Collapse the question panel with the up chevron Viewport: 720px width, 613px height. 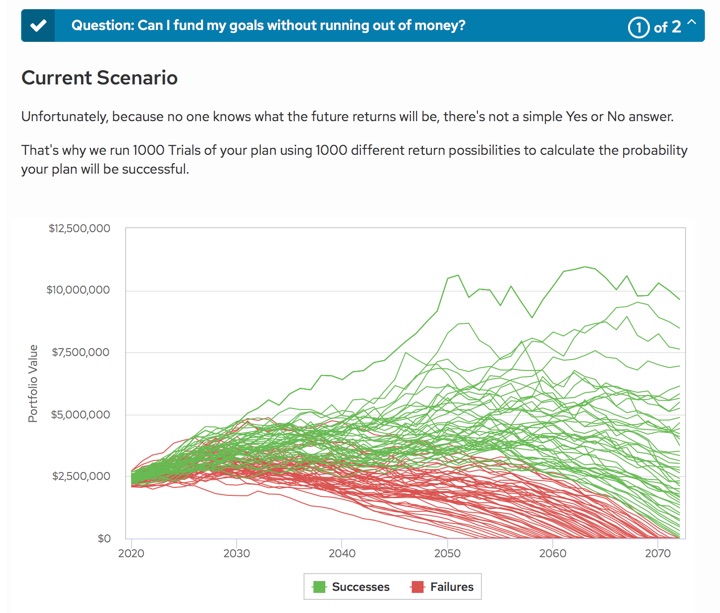tap(690, 25)
